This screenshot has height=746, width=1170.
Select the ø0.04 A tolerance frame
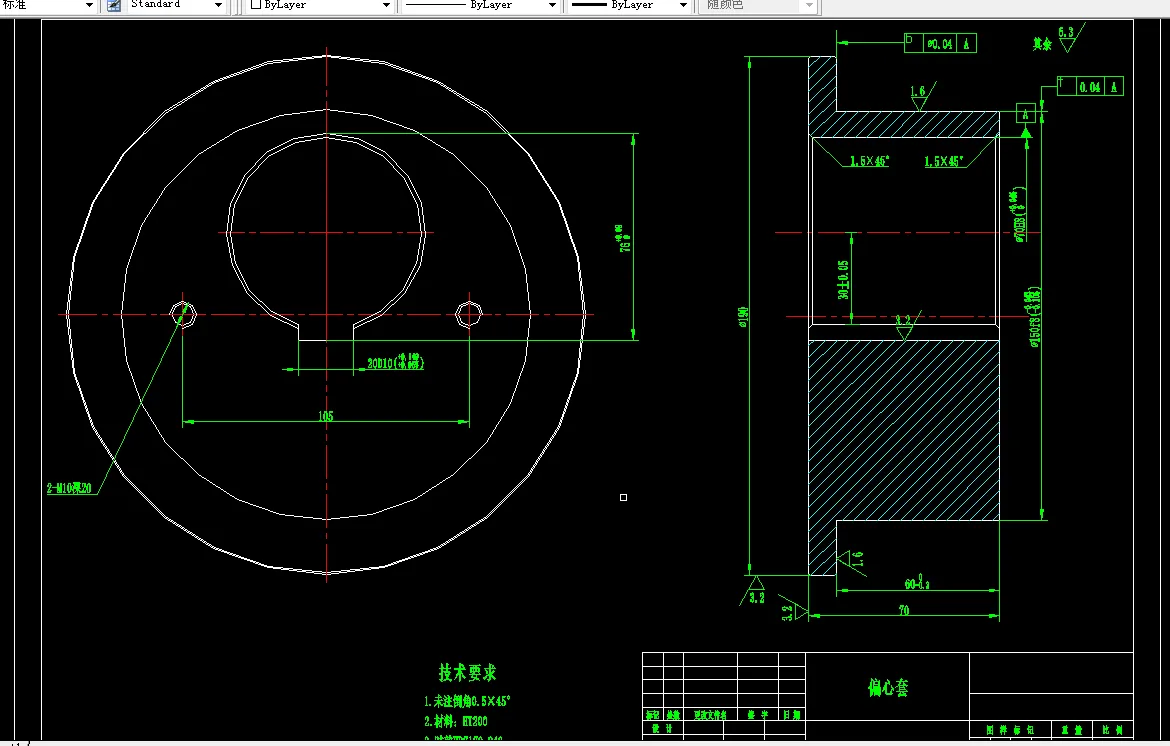[940, 43]
